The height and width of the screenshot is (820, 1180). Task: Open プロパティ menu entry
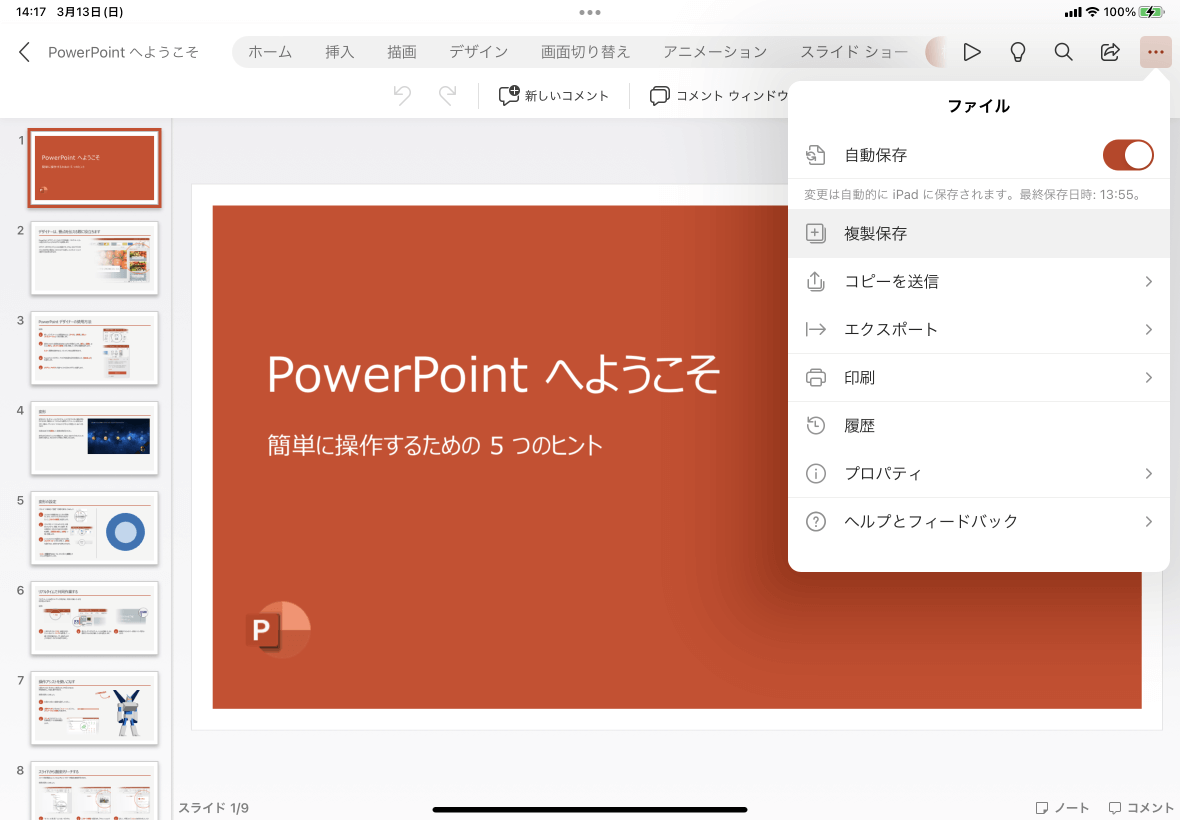(x=978, y=473)
